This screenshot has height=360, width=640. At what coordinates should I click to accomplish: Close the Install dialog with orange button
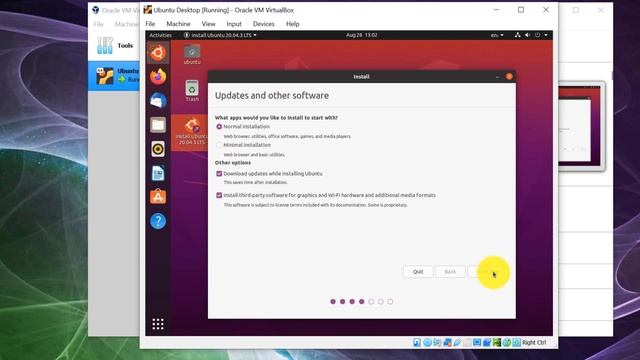point(509,76)
